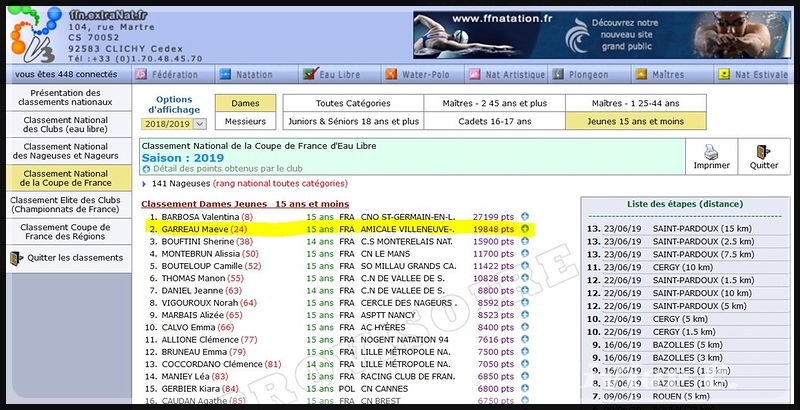Click the plus icon beside BARBOSA Valentina's points
The image size is (800, 410).
coord(526,215)
